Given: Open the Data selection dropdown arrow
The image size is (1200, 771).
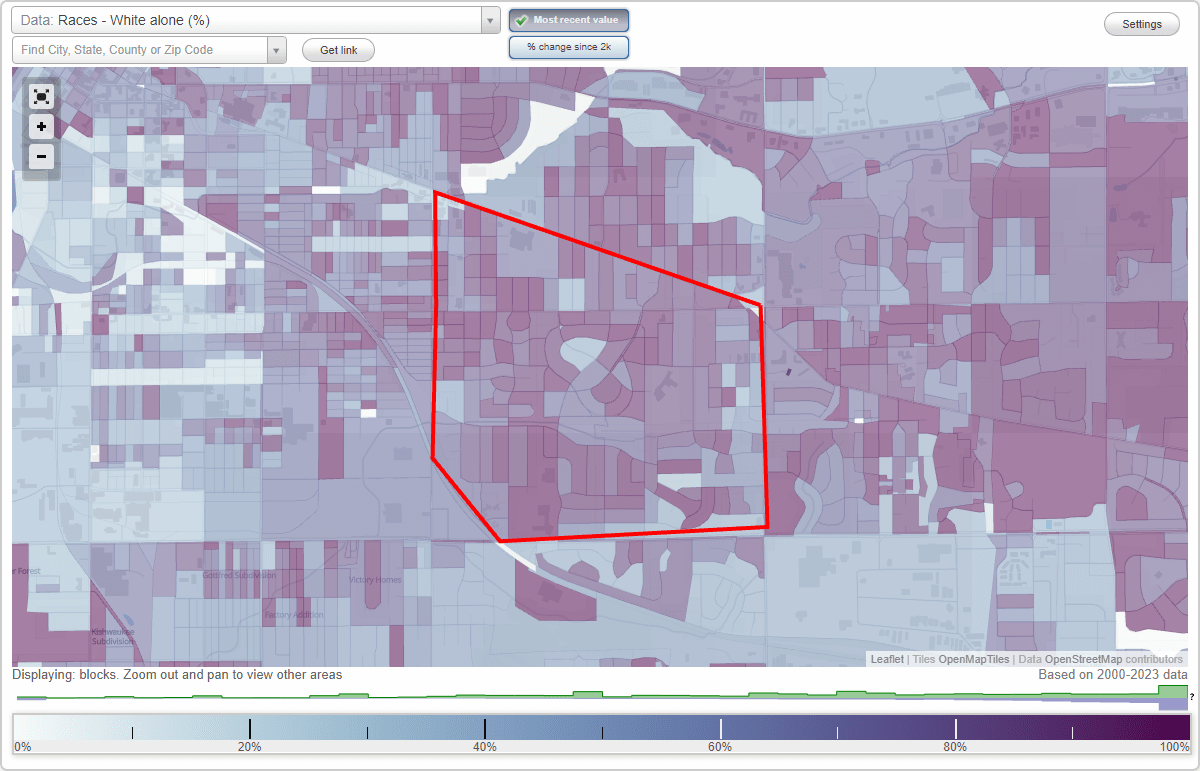Looking at the screenshot, I should (x=490, y=20).
